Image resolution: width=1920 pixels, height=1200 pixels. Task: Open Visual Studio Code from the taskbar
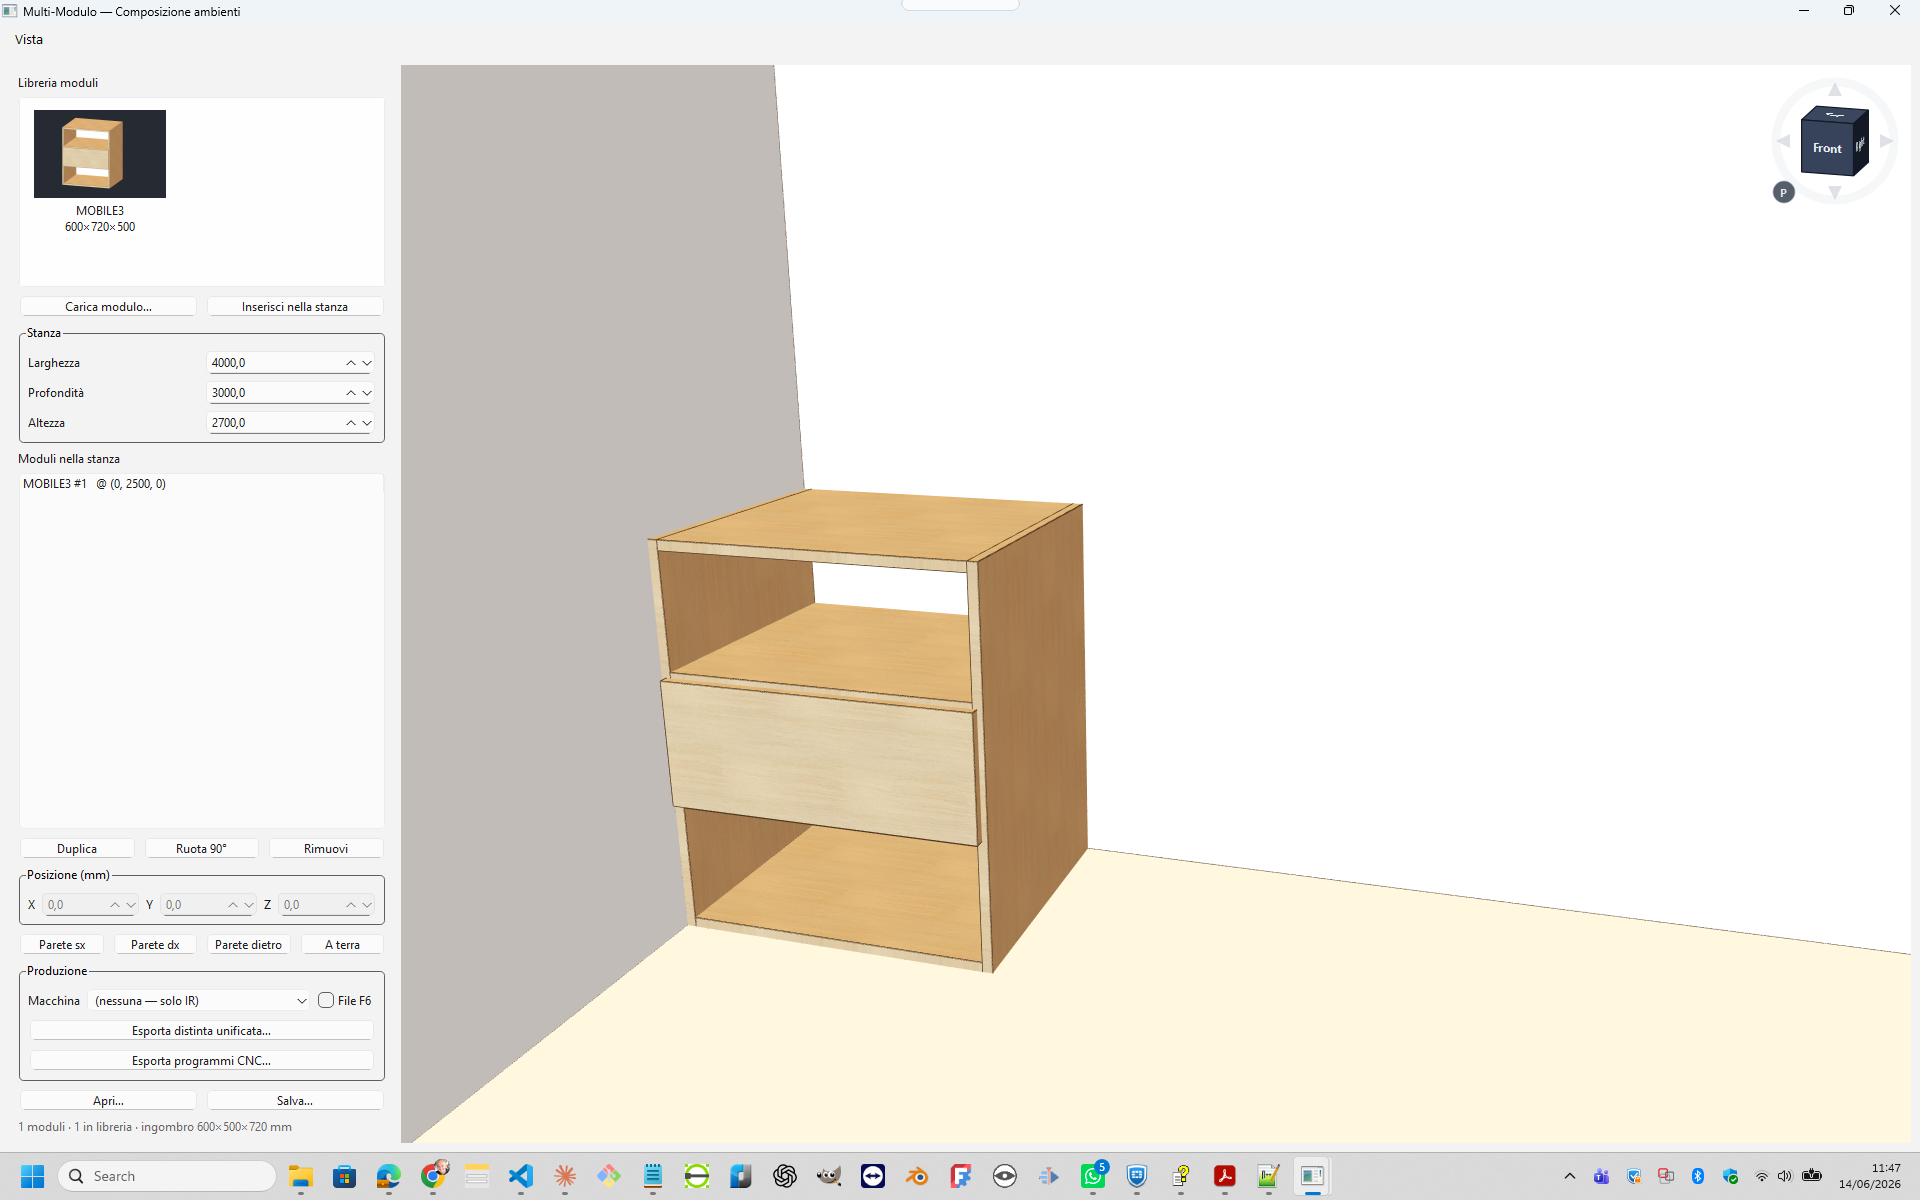click(521, 1176)
